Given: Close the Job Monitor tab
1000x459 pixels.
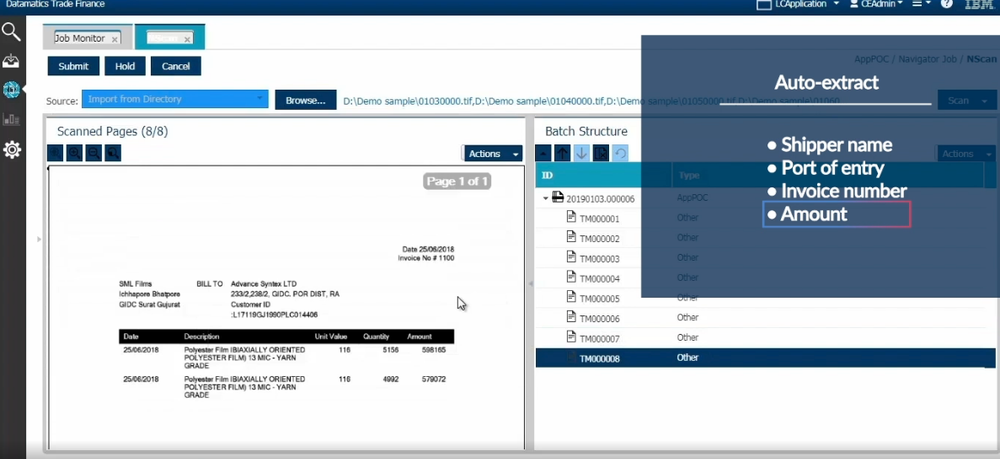Looking at the screenshot, I should [x=115, y=40].
